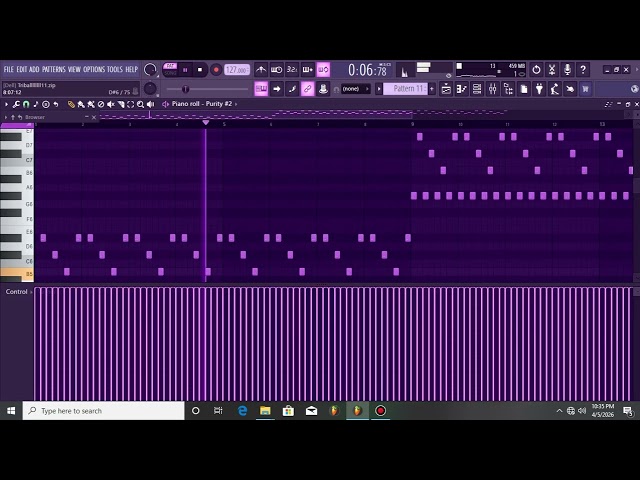The height and width of the screenshot is (480, 640).
Task: Open the audio editor scissors icon
Action: tap(552, 70)
